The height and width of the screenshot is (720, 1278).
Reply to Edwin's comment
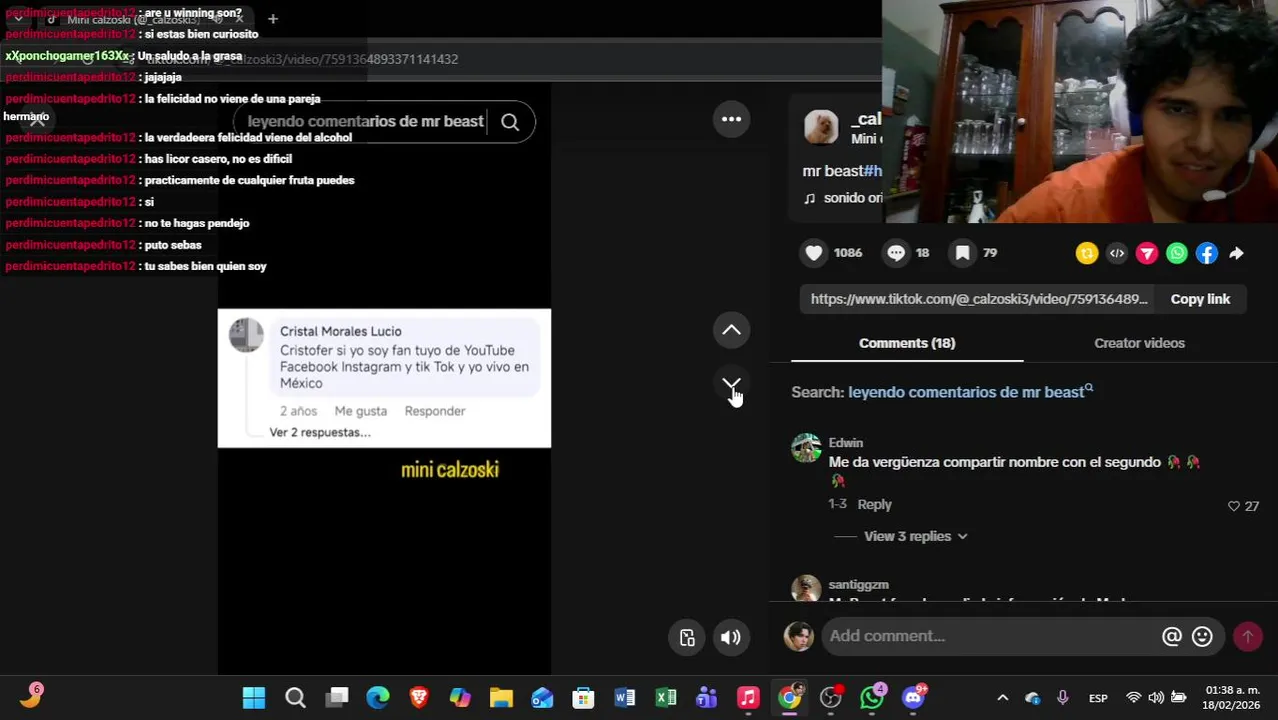coord(874,504)
